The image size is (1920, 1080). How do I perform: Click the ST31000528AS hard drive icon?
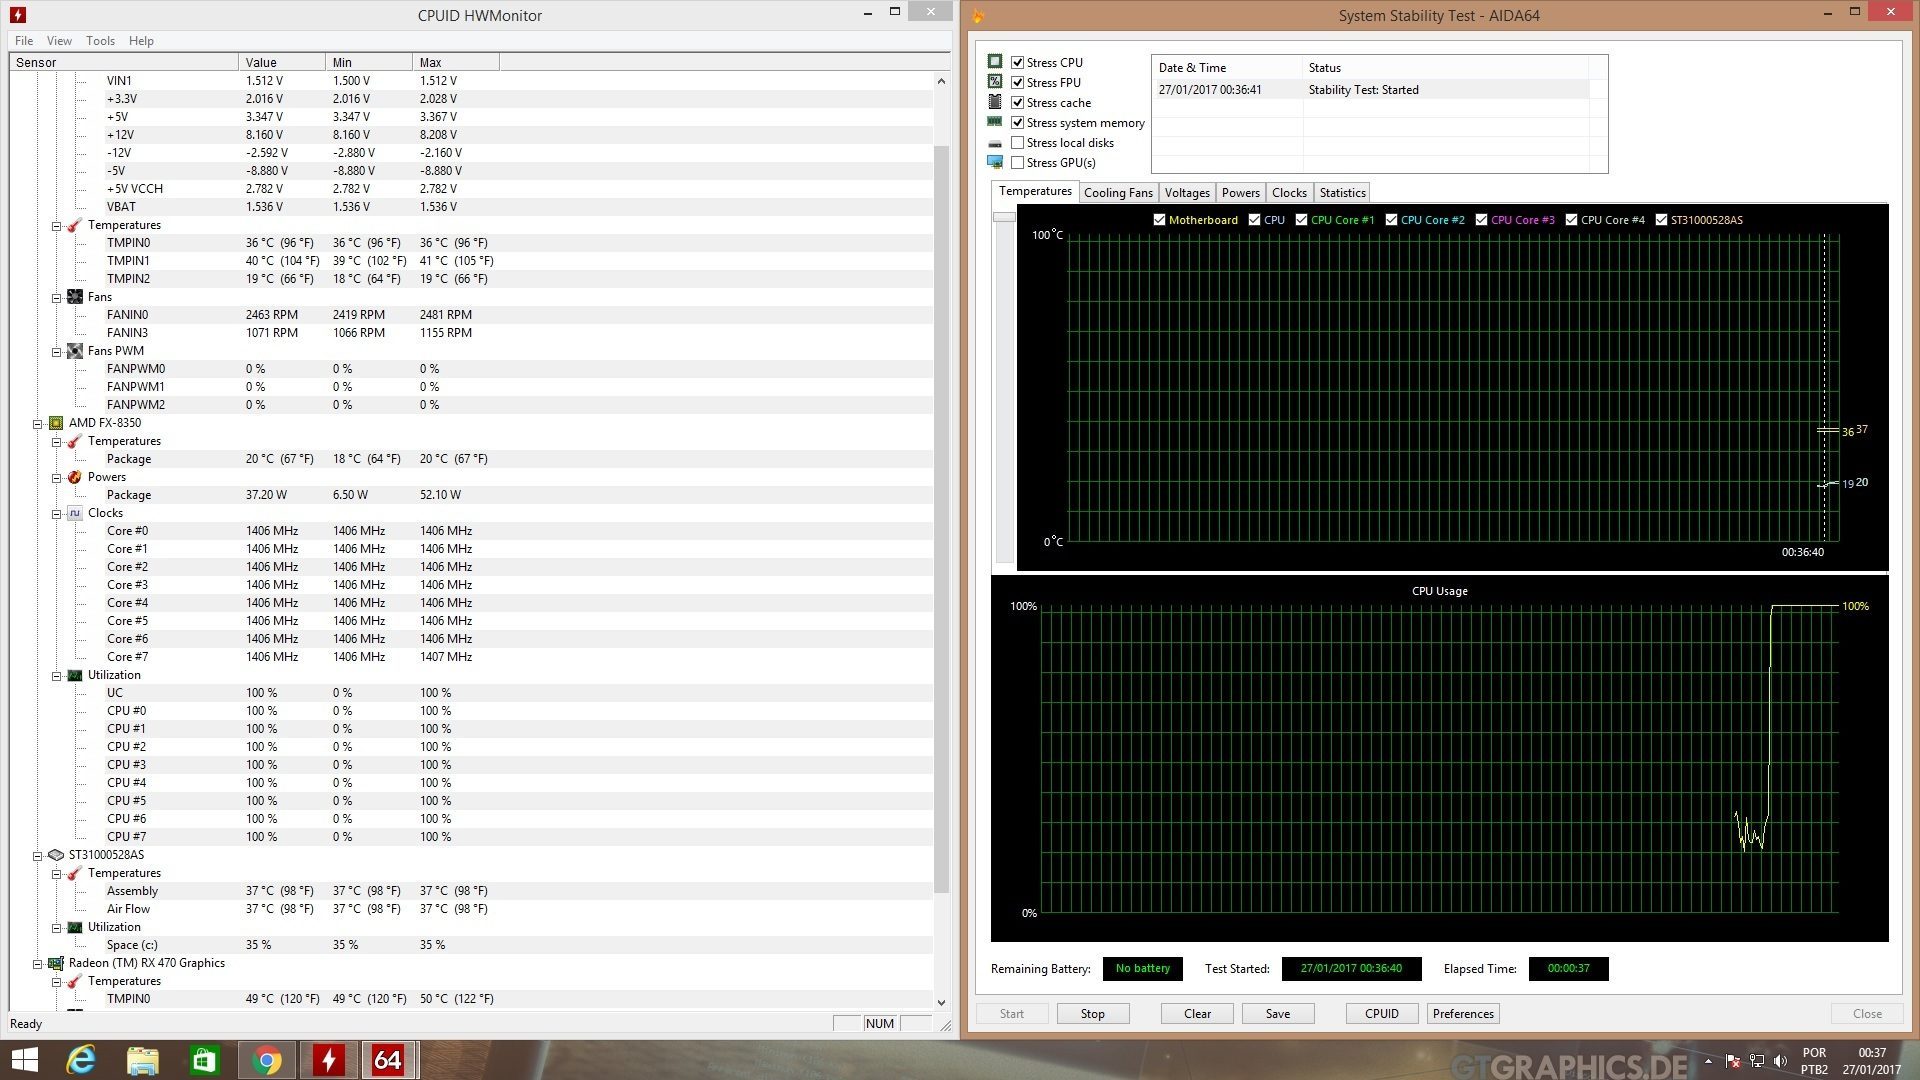56,855
